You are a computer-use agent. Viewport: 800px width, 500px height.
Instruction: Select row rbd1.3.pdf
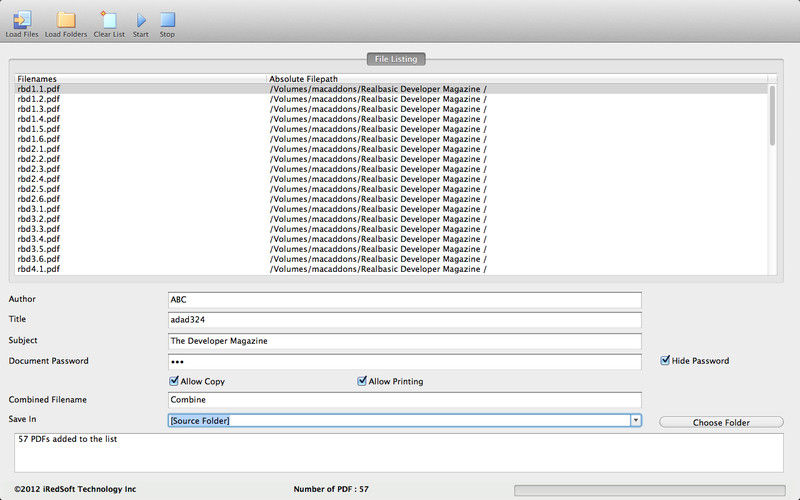(391, 109)
